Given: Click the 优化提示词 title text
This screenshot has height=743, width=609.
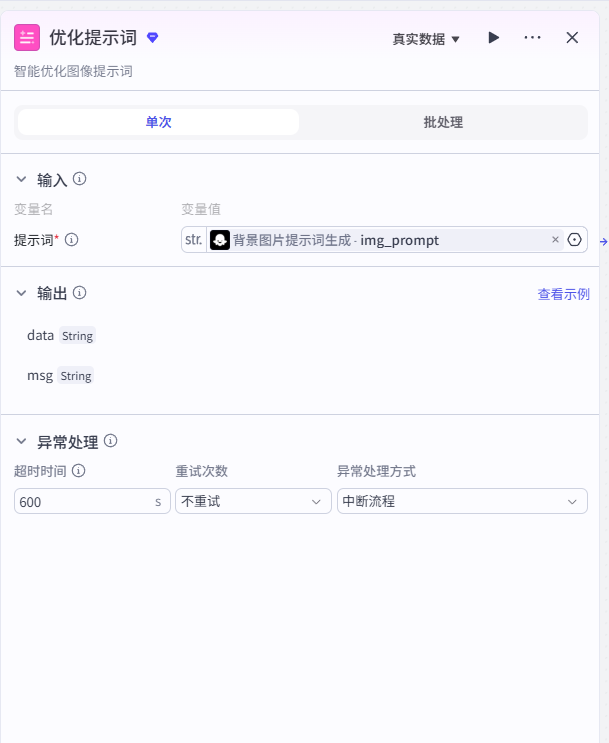Looking at the screenshot, I should coord(93,38).
